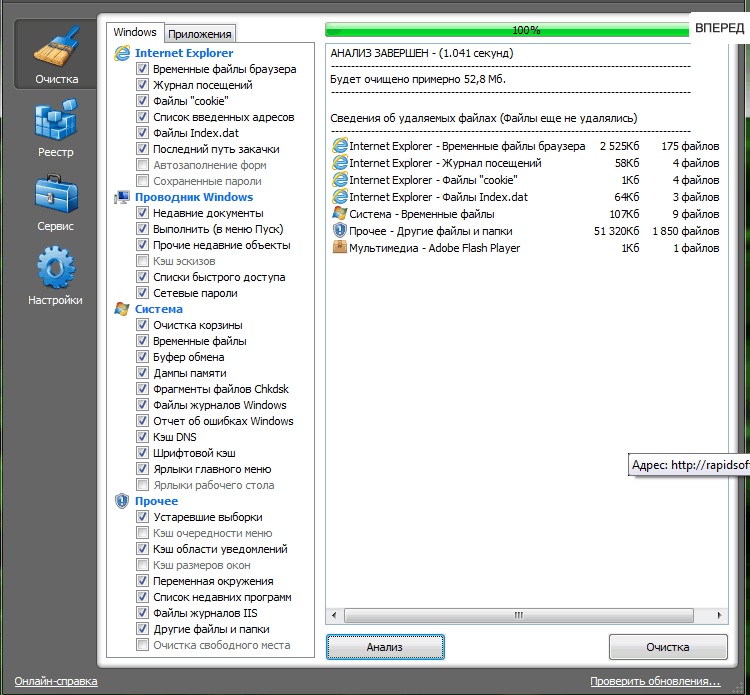750x695 pixels.
Task: Open the Реестр registry cubes section
Action: (x=56, y=128)
